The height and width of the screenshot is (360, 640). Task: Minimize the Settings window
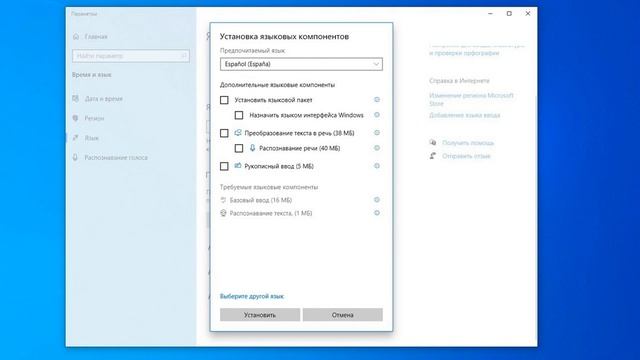click(490, 13)
